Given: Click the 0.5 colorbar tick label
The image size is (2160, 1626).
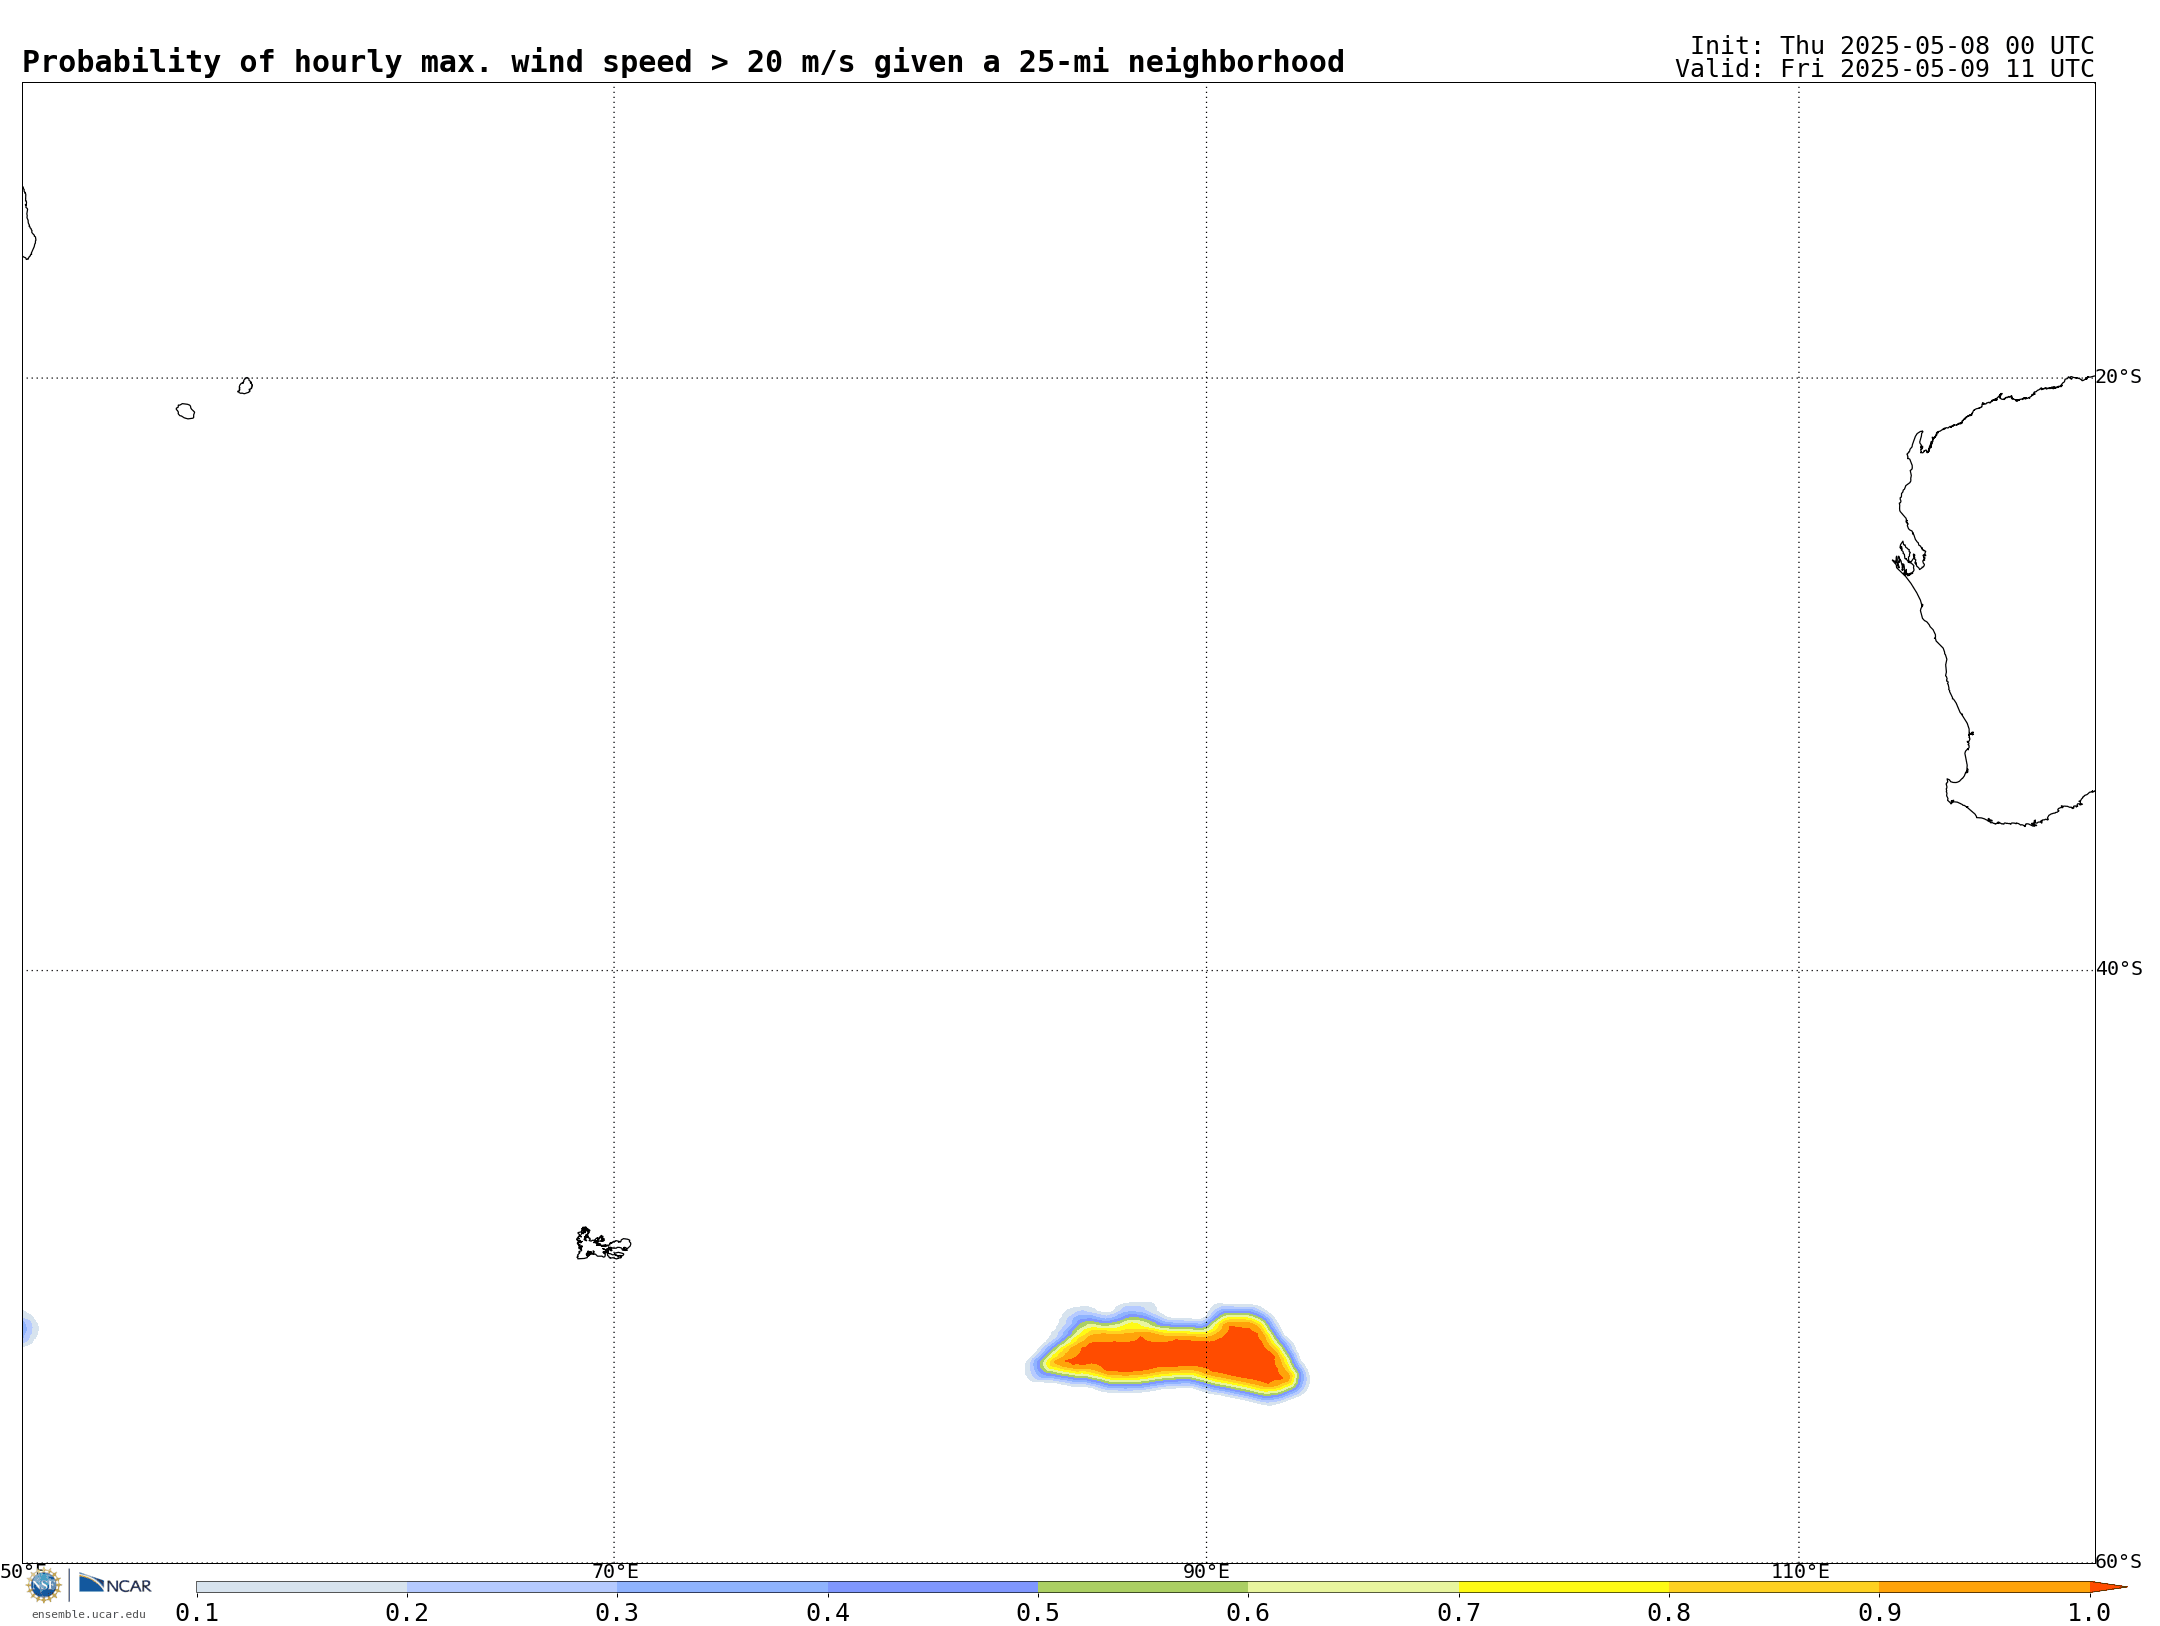Looking at the screenshot, I should [1038, 1612].
